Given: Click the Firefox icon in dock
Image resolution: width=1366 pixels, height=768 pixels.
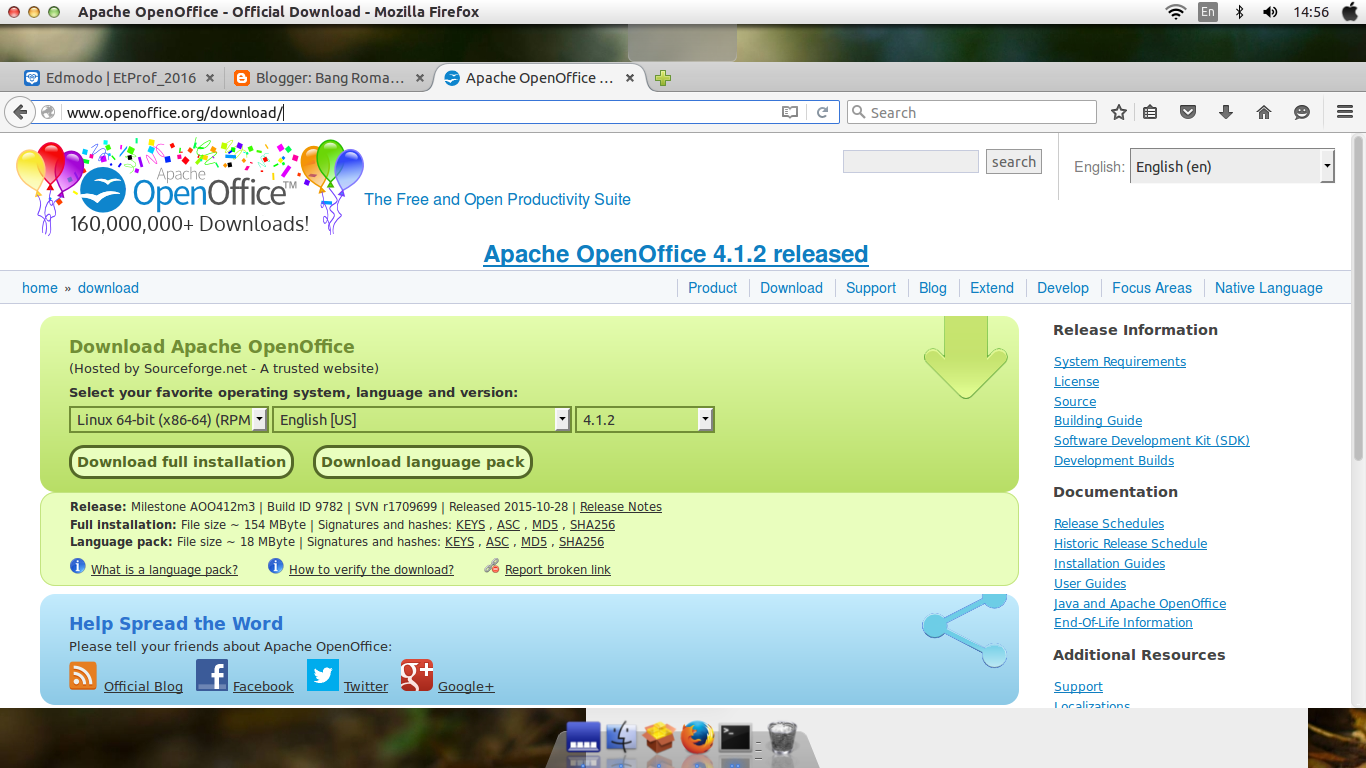Looking at the screenshot, I should coord(698,738).
